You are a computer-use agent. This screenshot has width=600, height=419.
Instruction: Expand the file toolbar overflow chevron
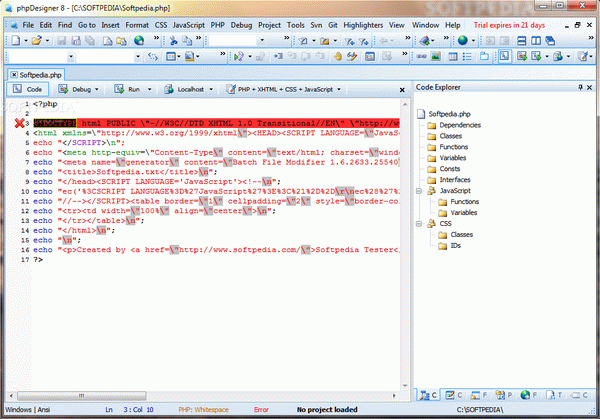(x=156, y=38)
